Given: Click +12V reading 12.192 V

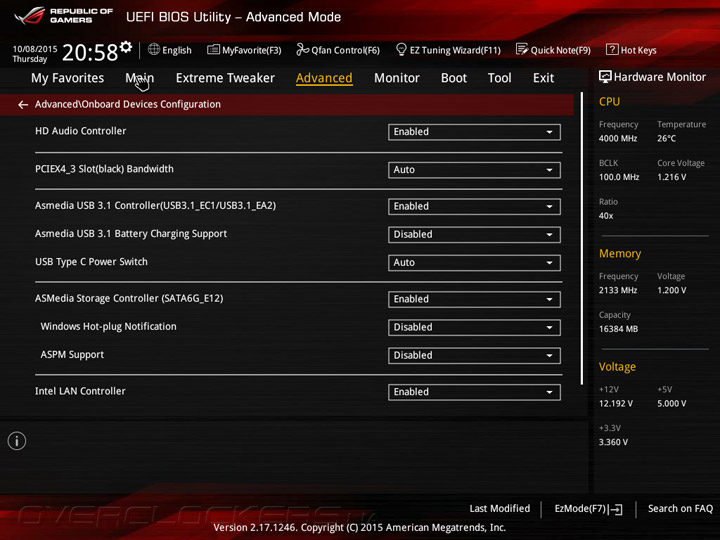Looking at the screenshot, I should pyautogui.click(x=615, y=404).
